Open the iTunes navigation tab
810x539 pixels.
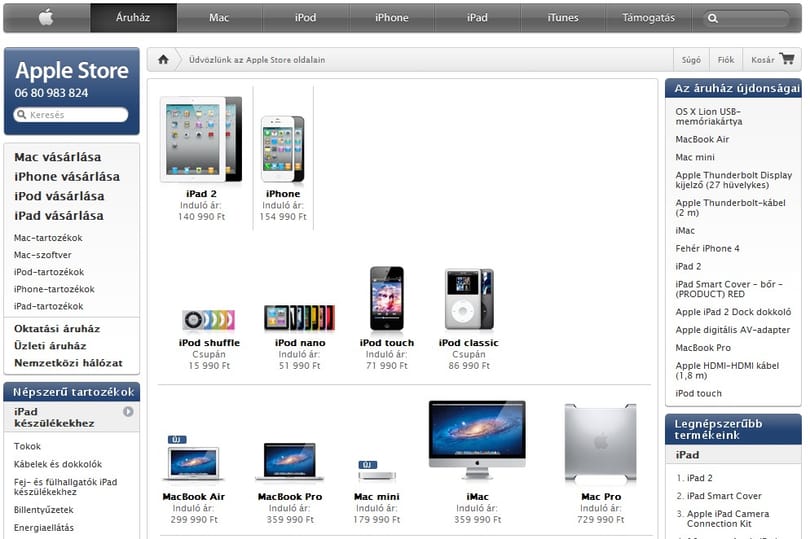tap(563, 18)
